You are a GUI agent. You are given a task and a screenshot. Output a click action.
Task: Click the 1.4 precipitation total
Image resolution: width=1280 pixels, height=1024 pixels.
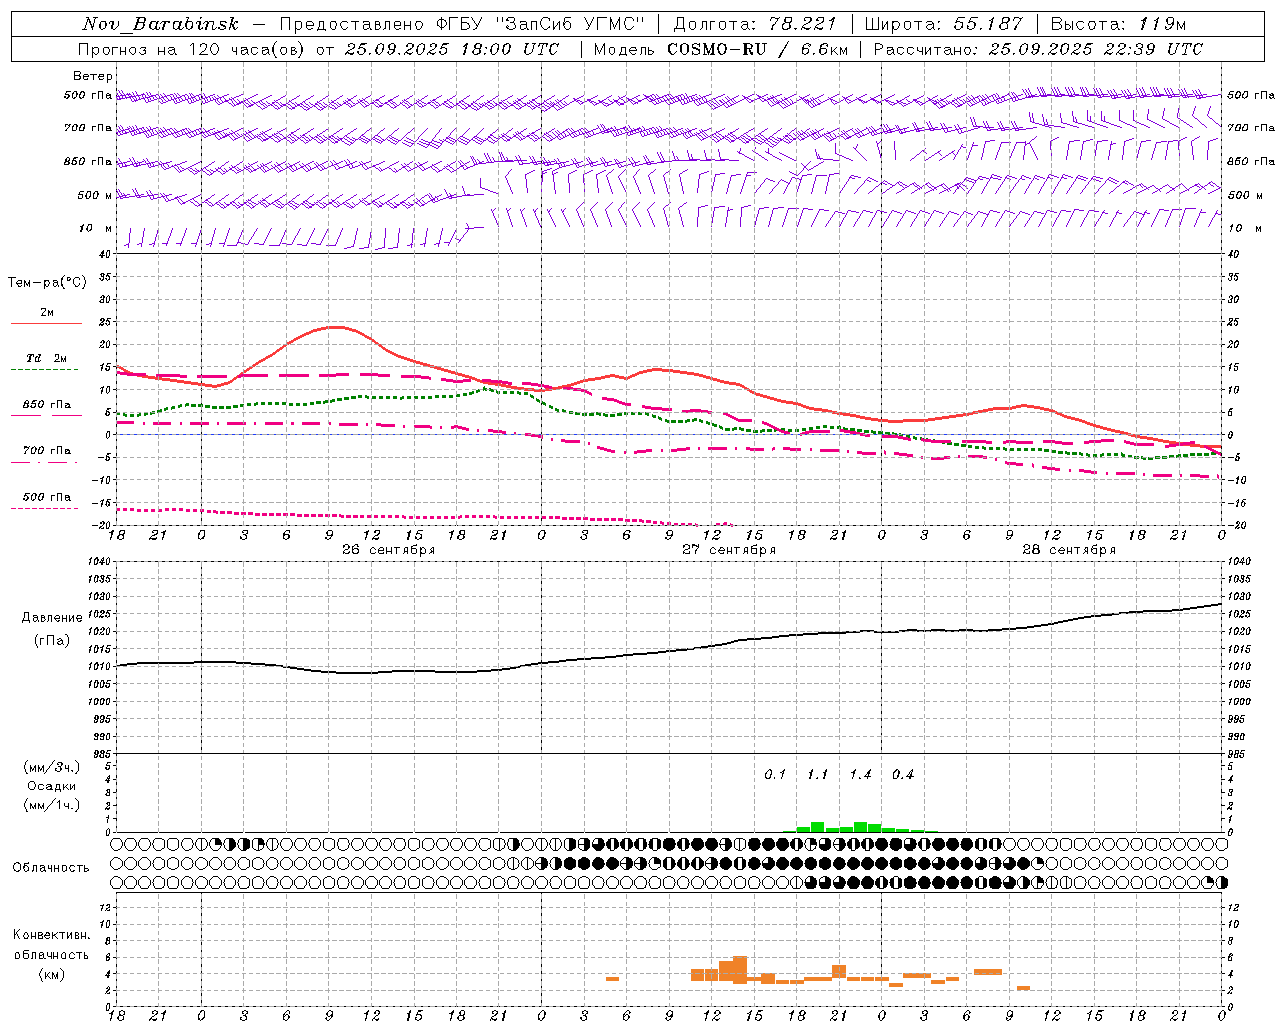(860, 775)
